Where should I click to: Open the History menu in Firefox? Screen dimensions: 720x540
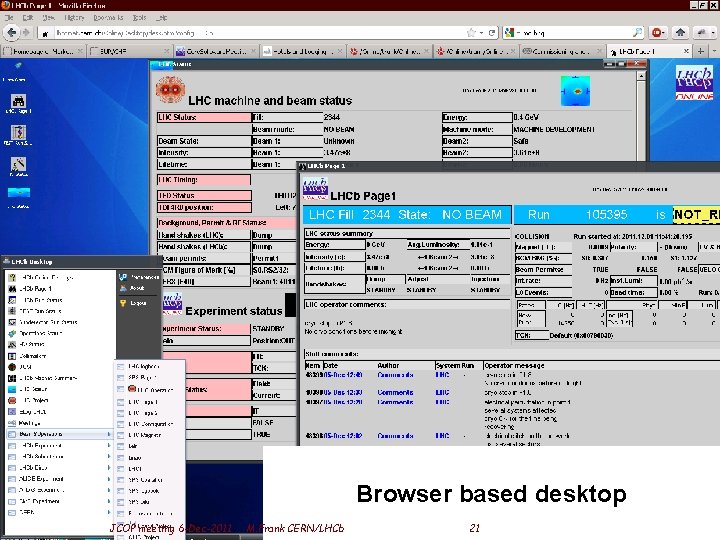coord(74,17)
